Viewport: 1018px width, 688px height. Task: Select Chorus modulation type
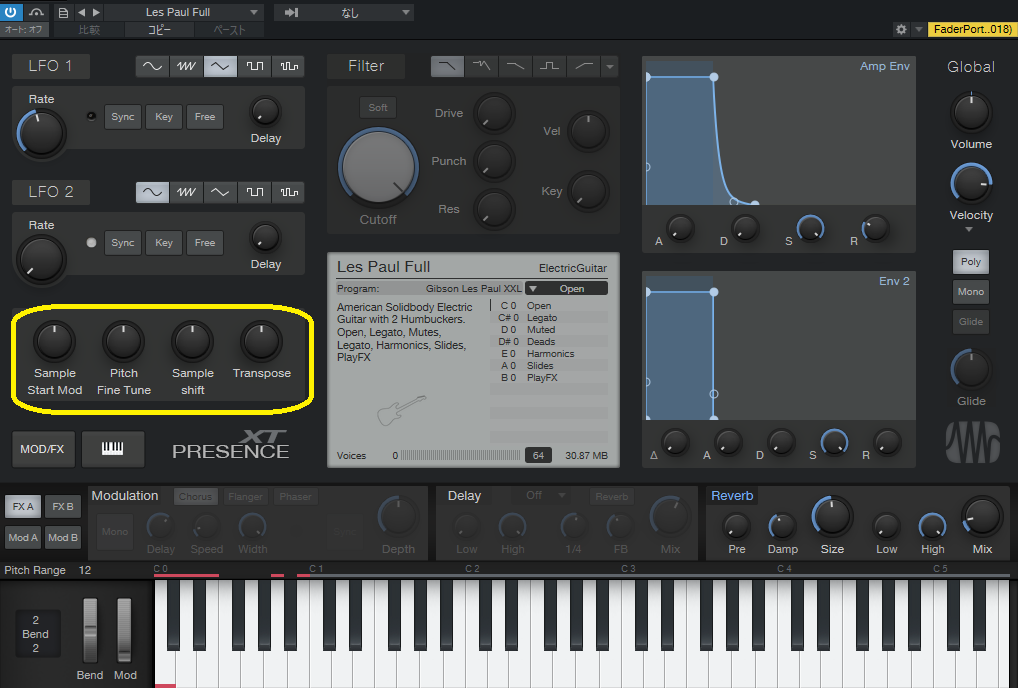tap(195, 497)
